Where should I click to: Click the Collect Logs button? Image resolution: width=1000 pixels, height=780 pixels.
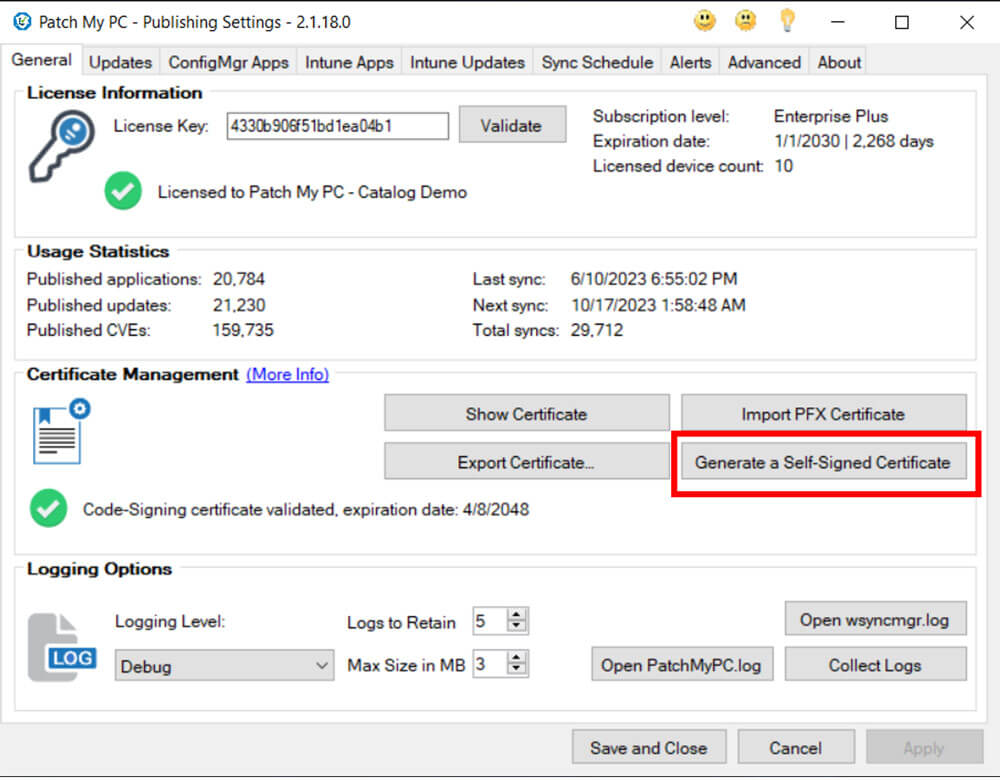[x=875, y=665]
